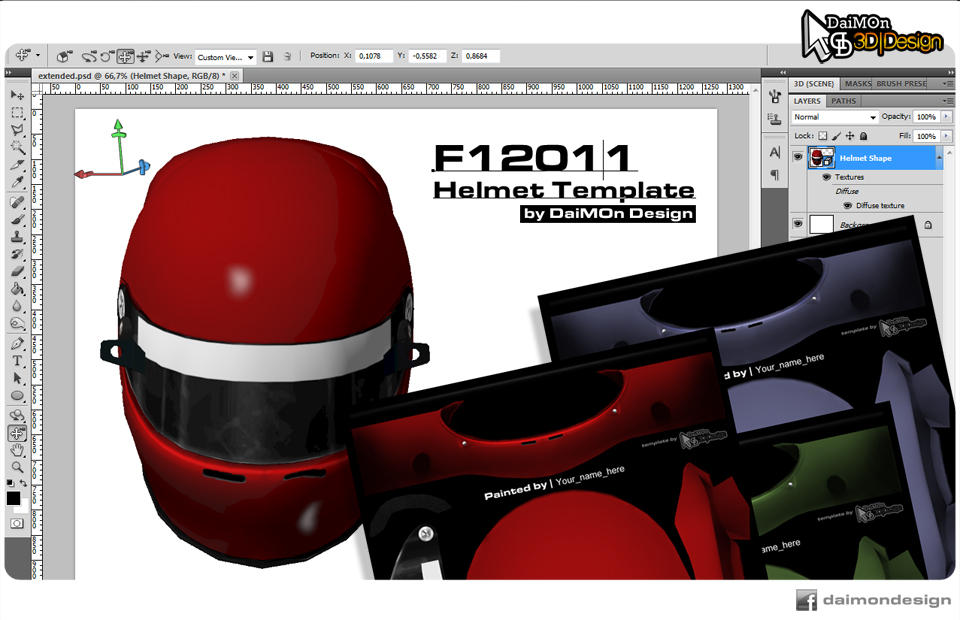The image size is (960, 620).
Task: Toggle lock image pixels brush icon
Action: coord(836,136)
